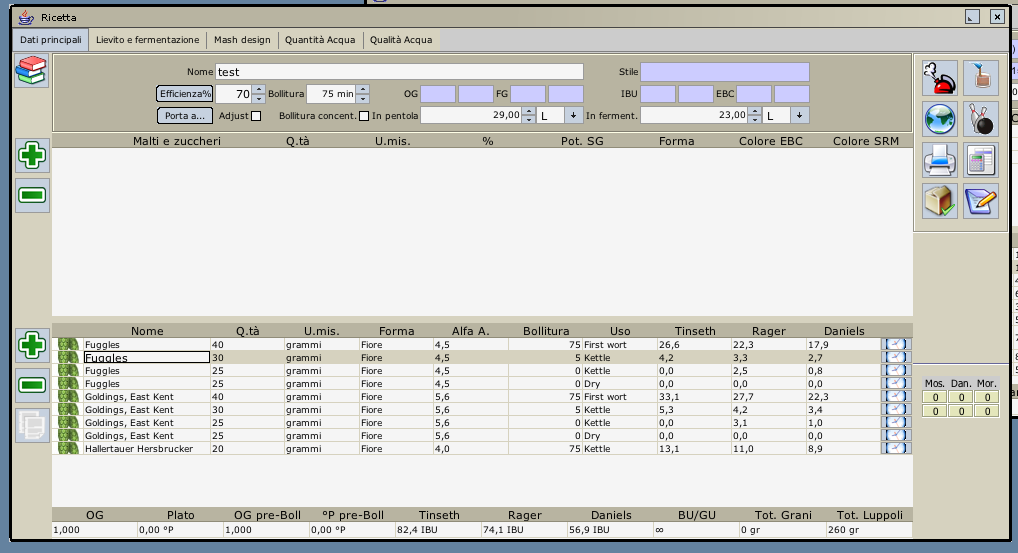
Task: Click hop leaf icon of Goldings 30 grammi row
Action: click(x=68, y=410)
